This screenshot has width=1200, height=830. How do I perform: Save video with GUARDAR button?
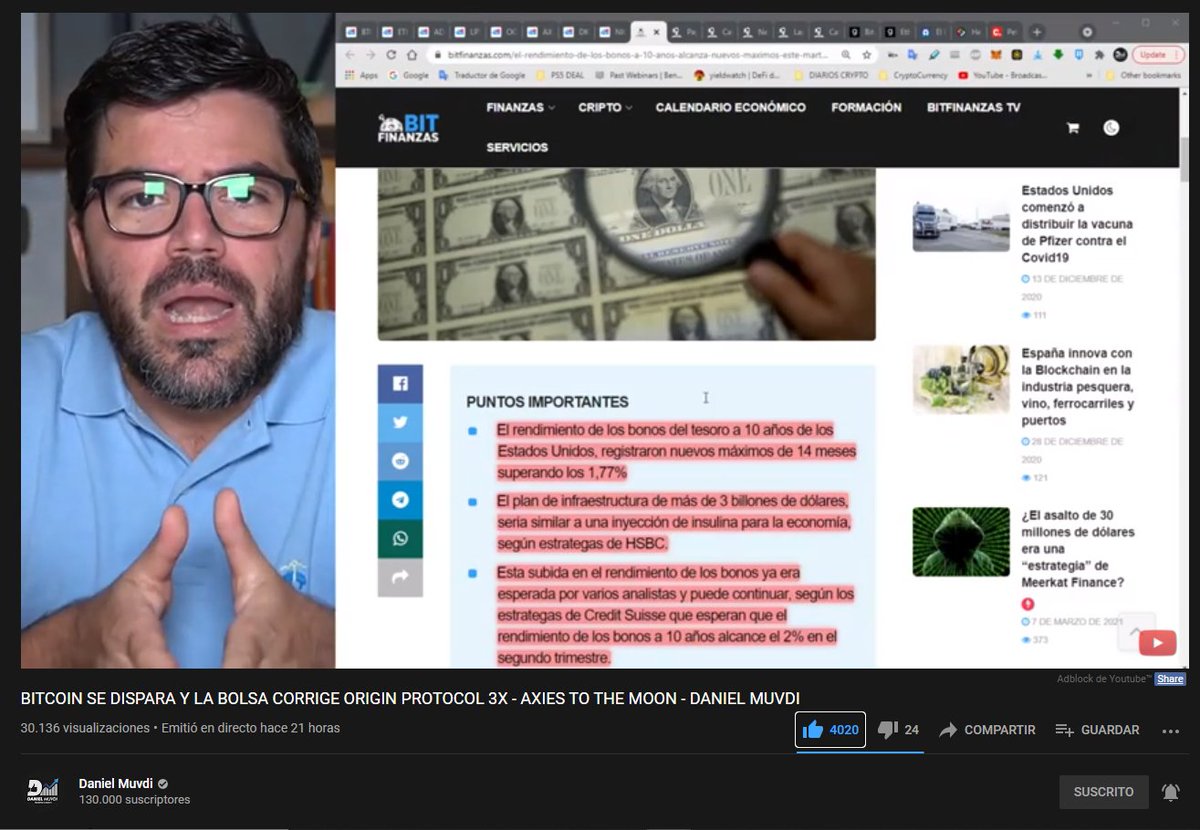click(x=1097, y=730)
